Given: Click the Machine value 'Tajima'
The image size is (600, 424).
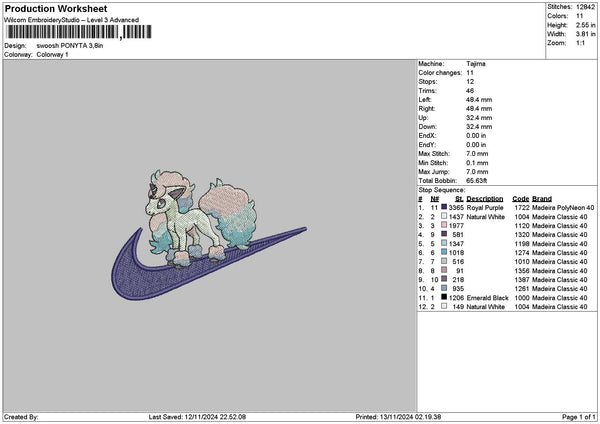Looking at the screenshot, I should (476, 64).
